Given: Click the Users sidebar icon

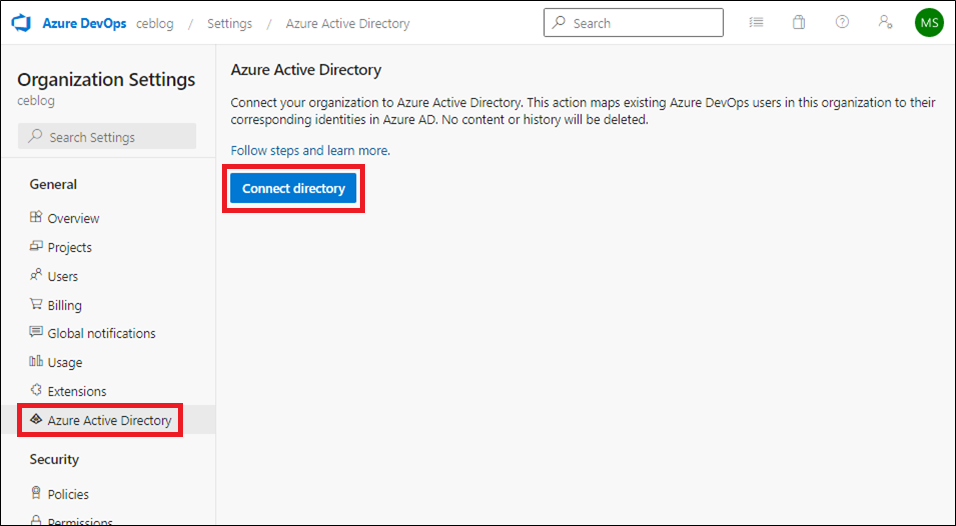Looking at the screenshot, I should [36, 275].
